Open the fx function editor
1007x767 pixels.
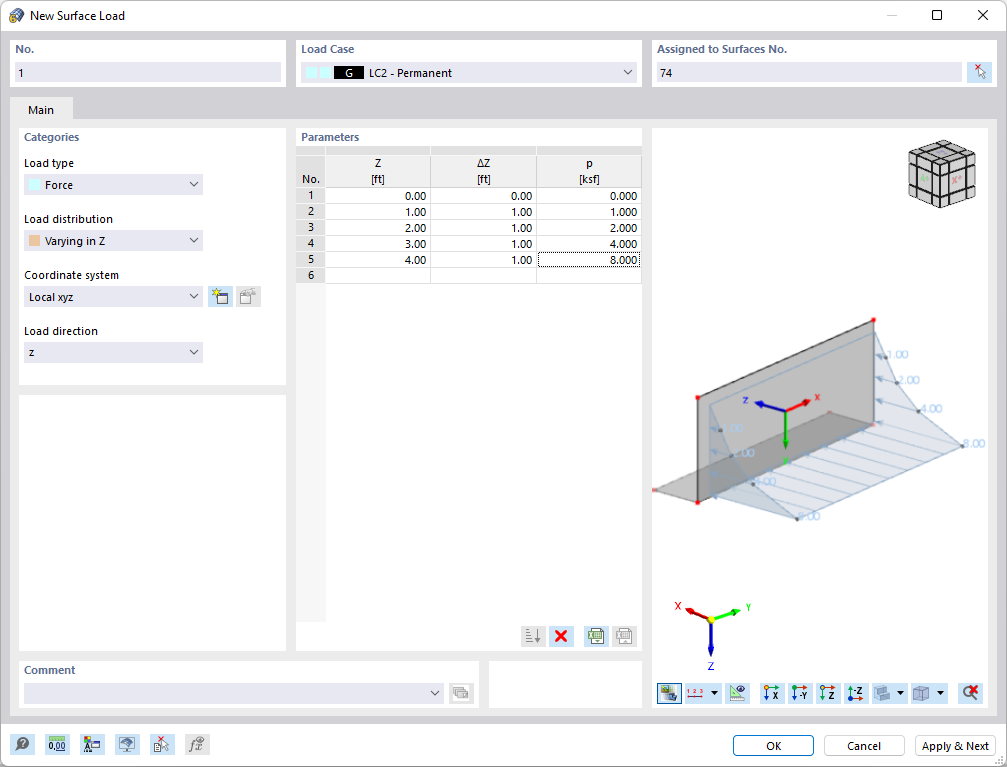197,744
